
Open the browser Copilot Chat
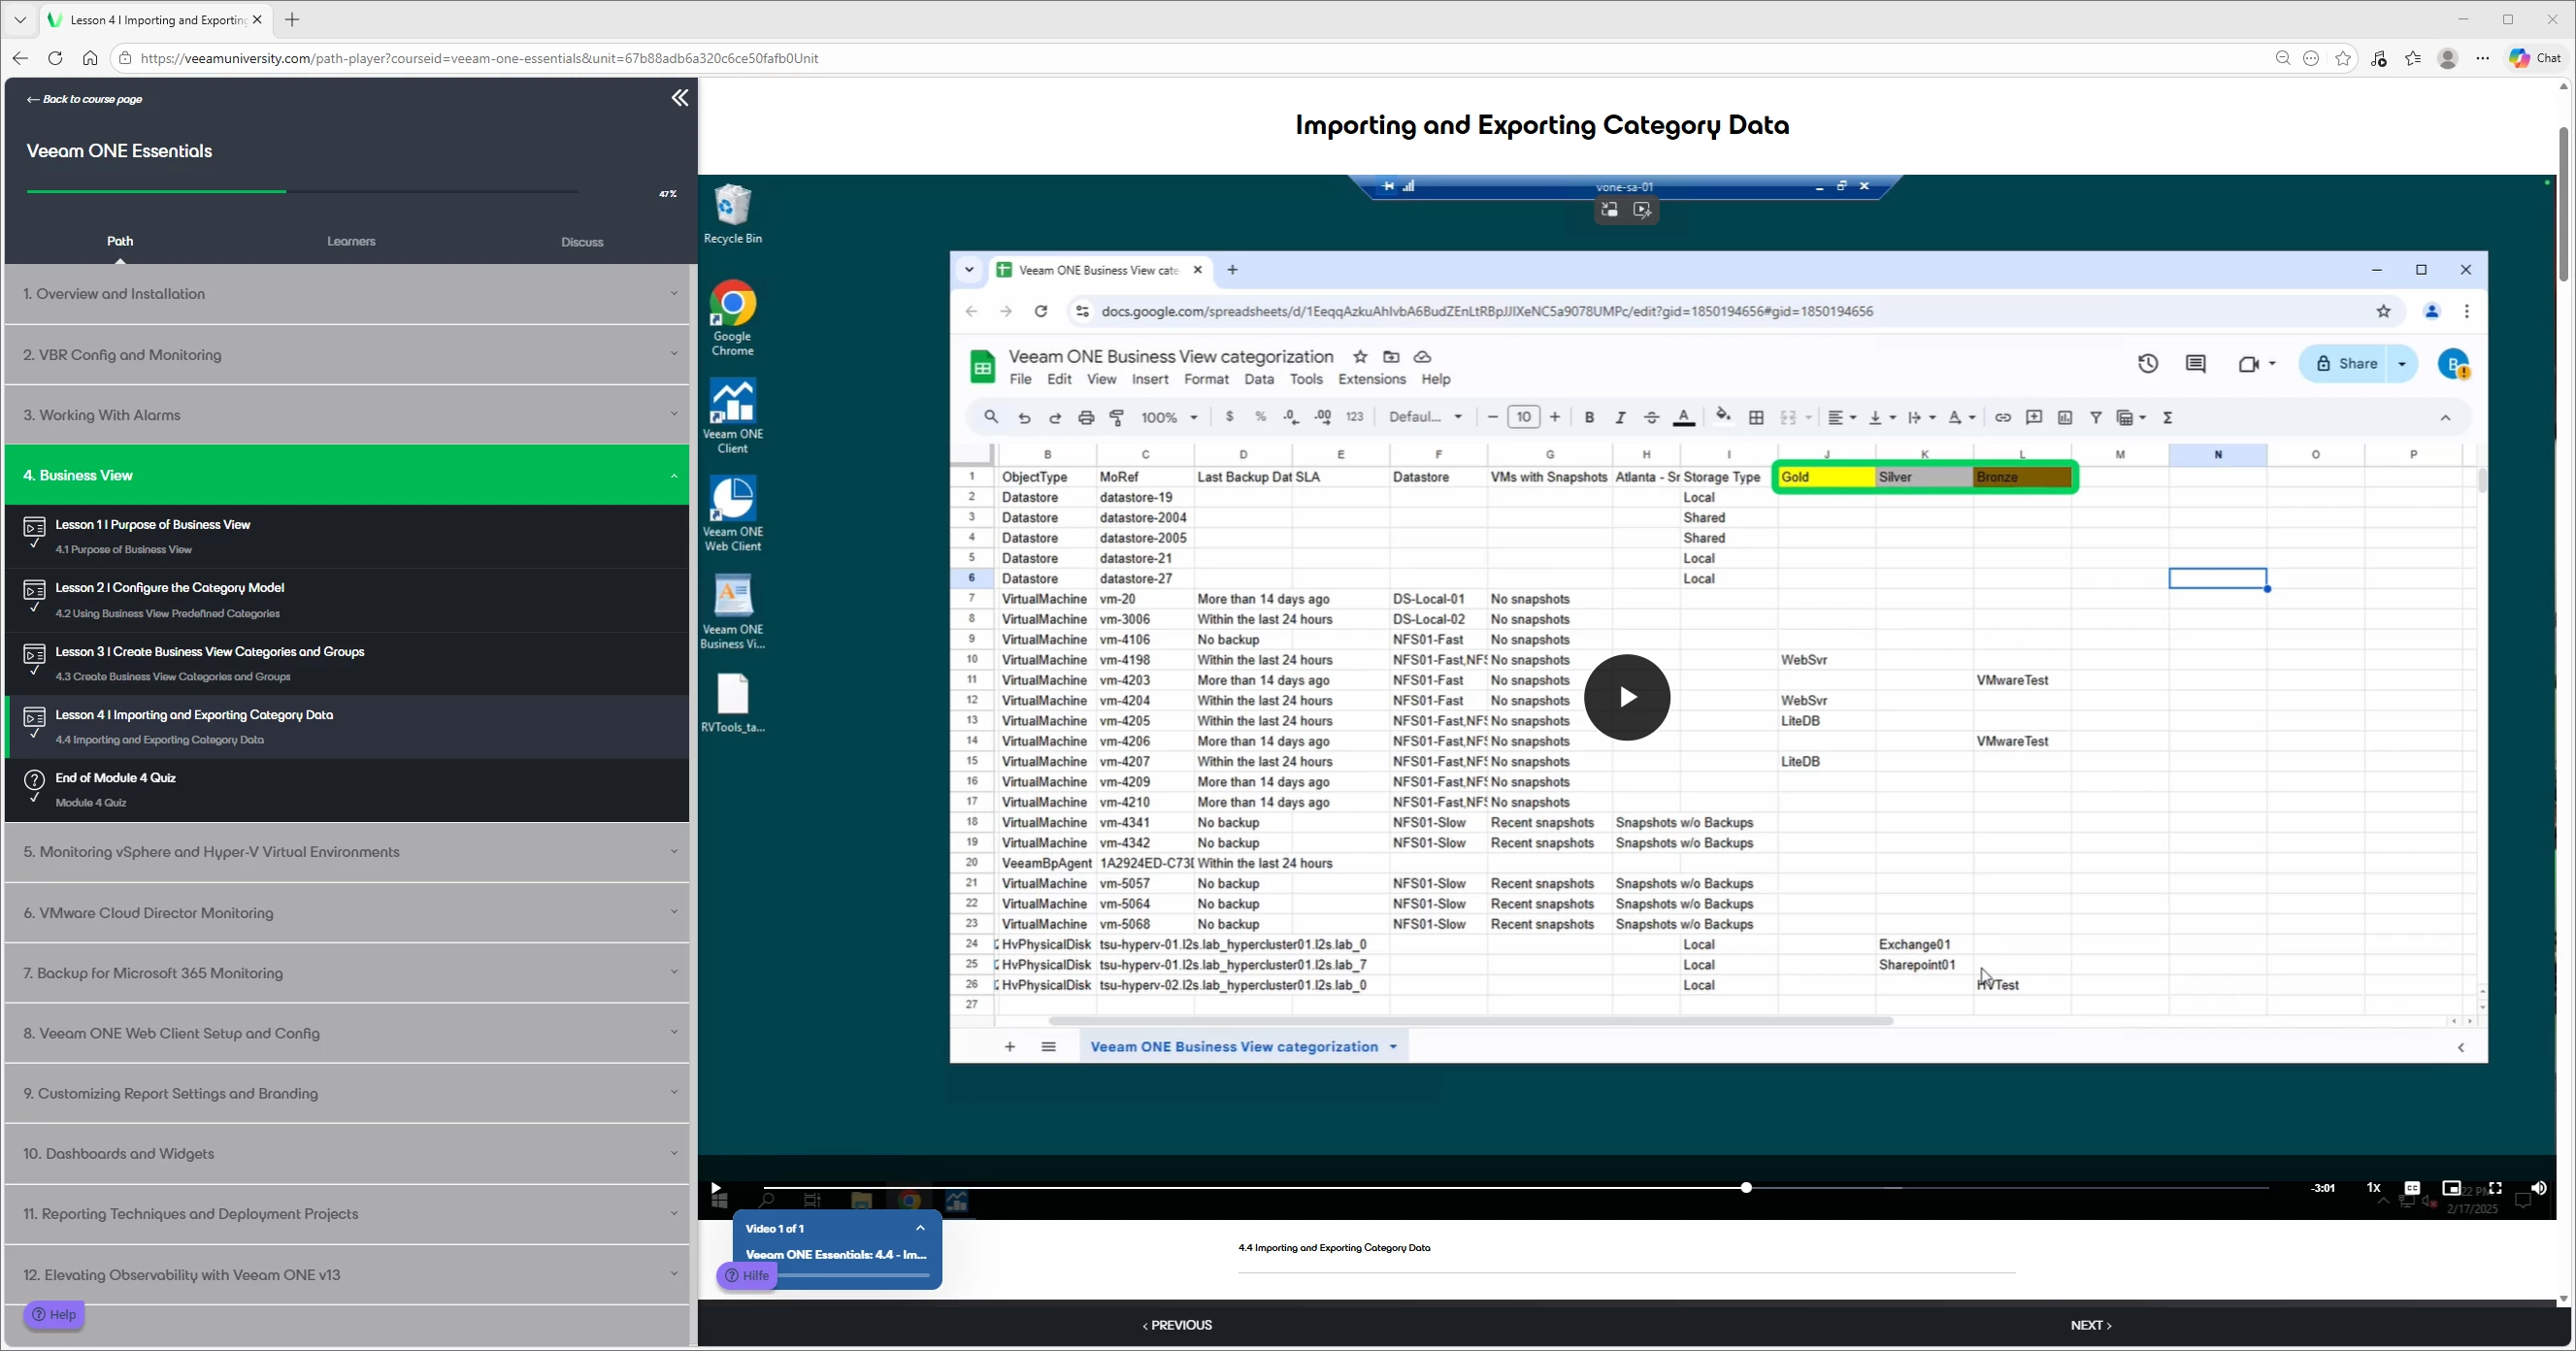(2535, 58)
